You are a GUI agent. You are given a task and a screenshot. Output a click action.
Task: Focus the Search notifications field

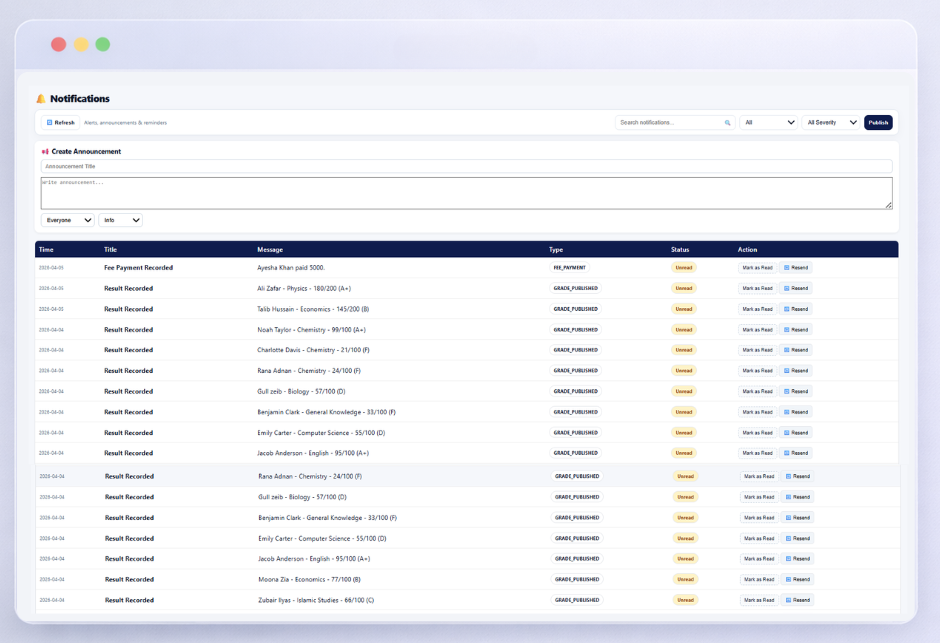pyautogui.click(x=674, y=122)
